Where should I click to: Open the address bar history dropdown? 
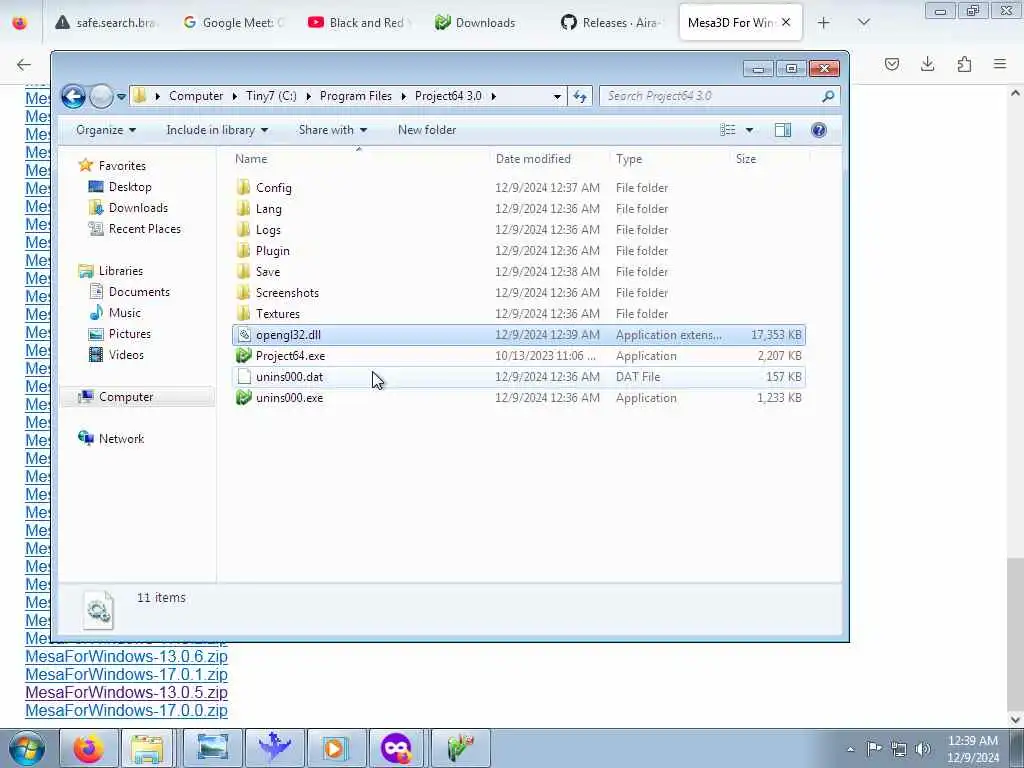[x=557, y=96]
